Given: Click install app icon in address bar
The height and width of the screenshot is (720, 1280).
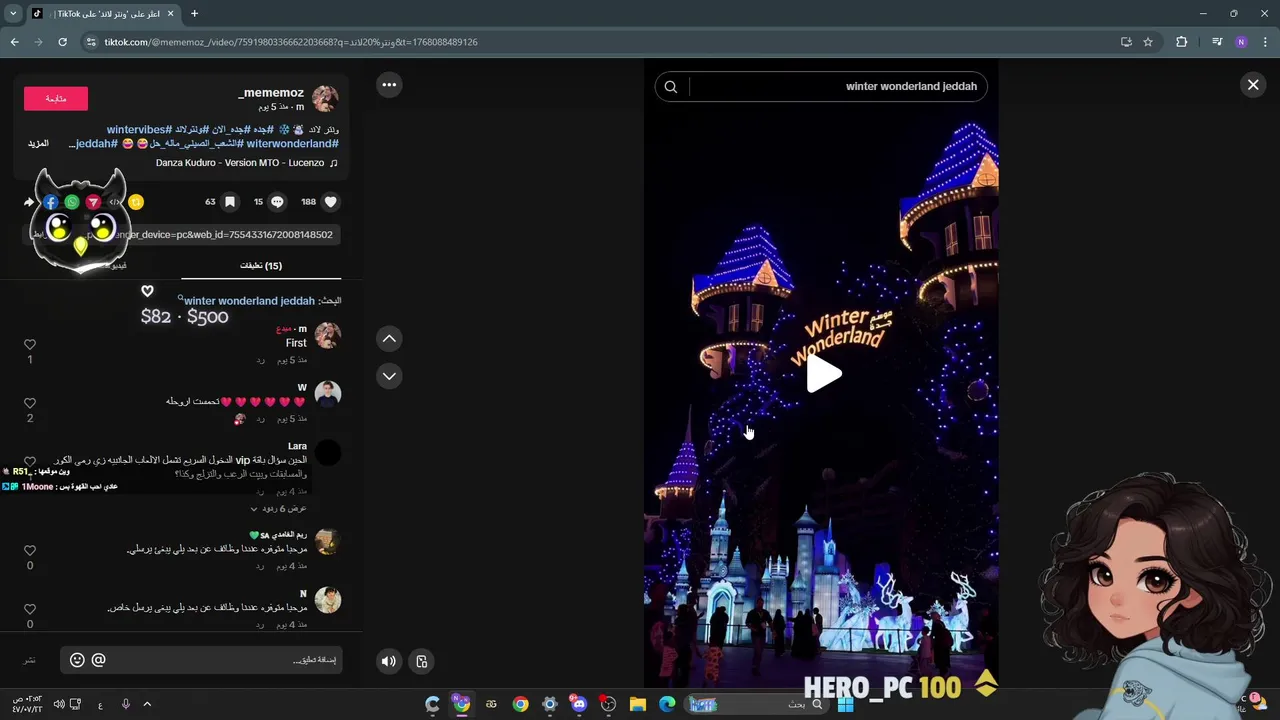Looking at the screenshot, I should pyautogui.click(x=1126, y=42).
